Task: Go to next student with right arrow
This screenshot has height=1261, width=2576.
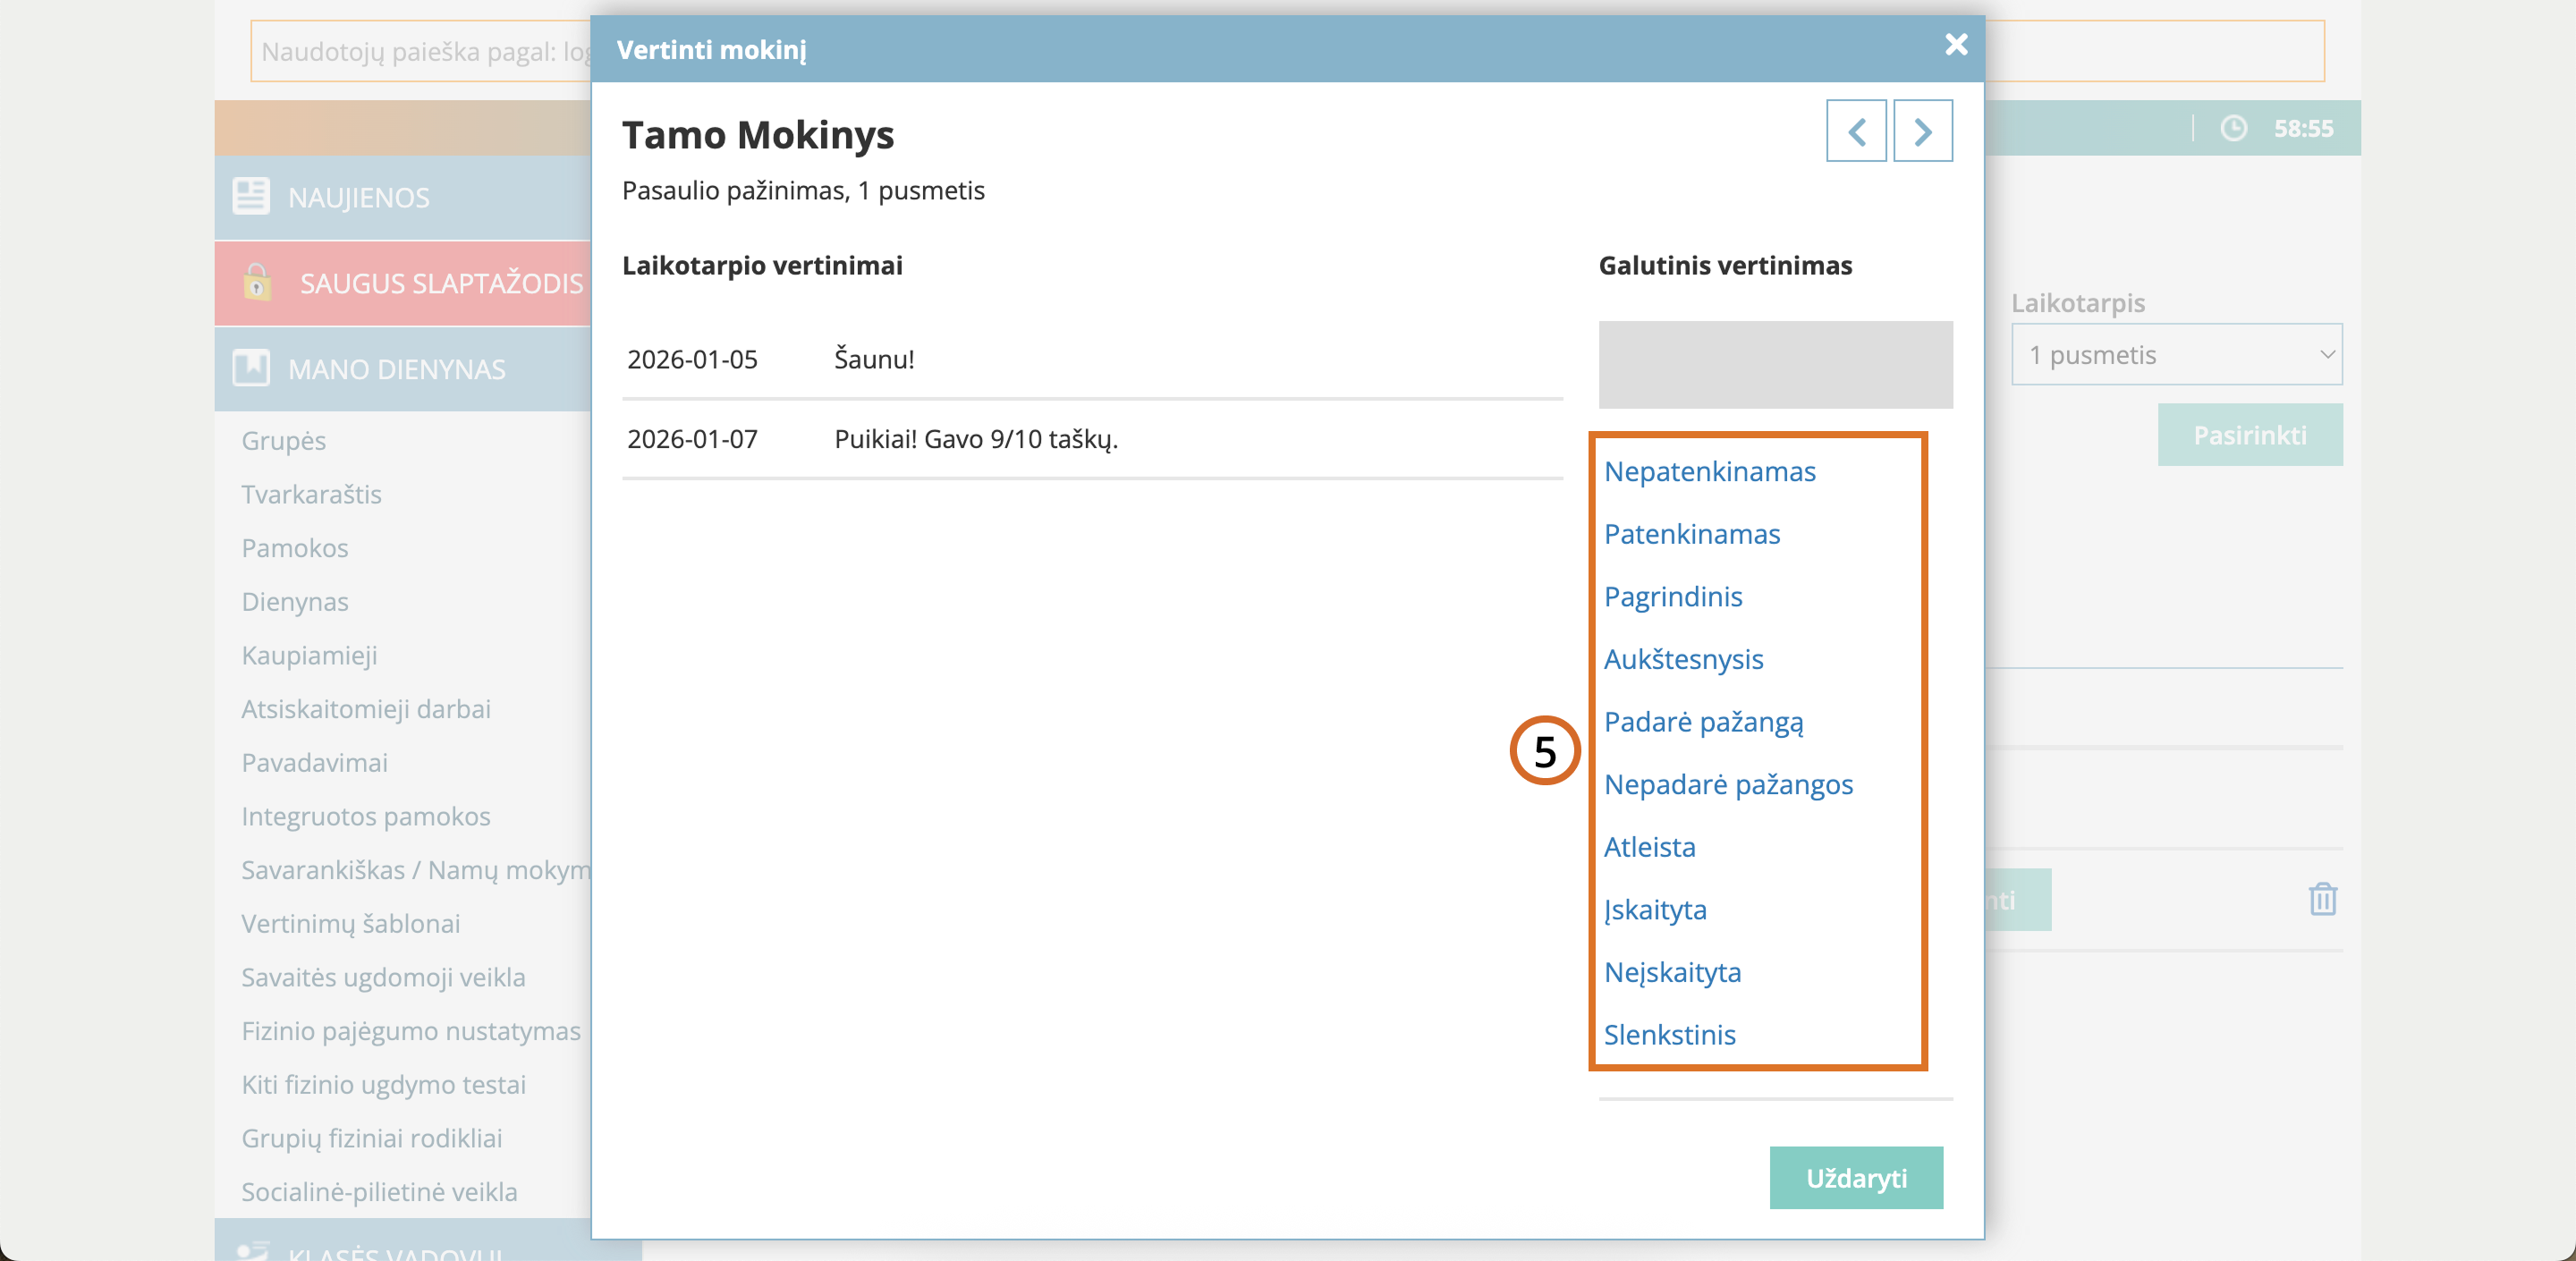Action: tap(1922, 131)
